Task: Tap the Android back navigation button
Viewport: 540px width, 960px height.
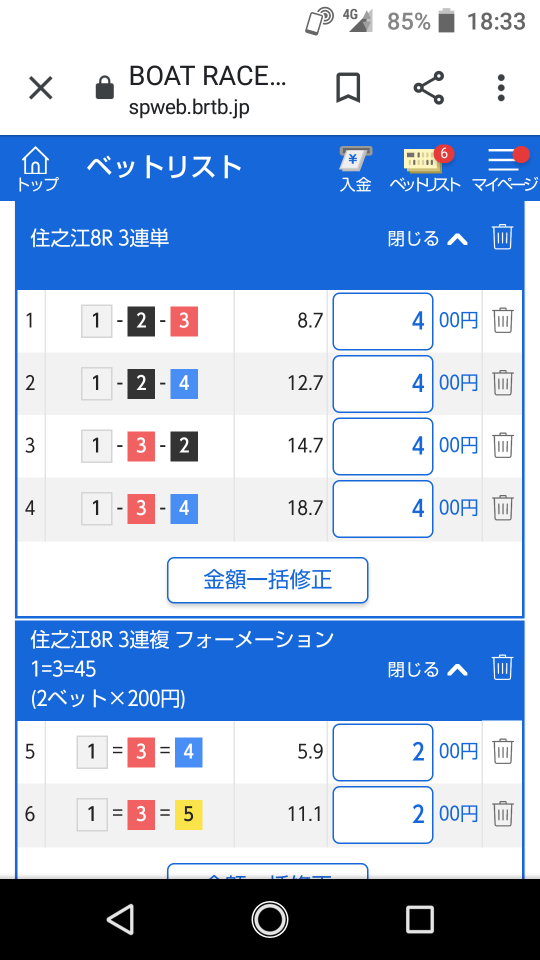Action: (120, 920)
